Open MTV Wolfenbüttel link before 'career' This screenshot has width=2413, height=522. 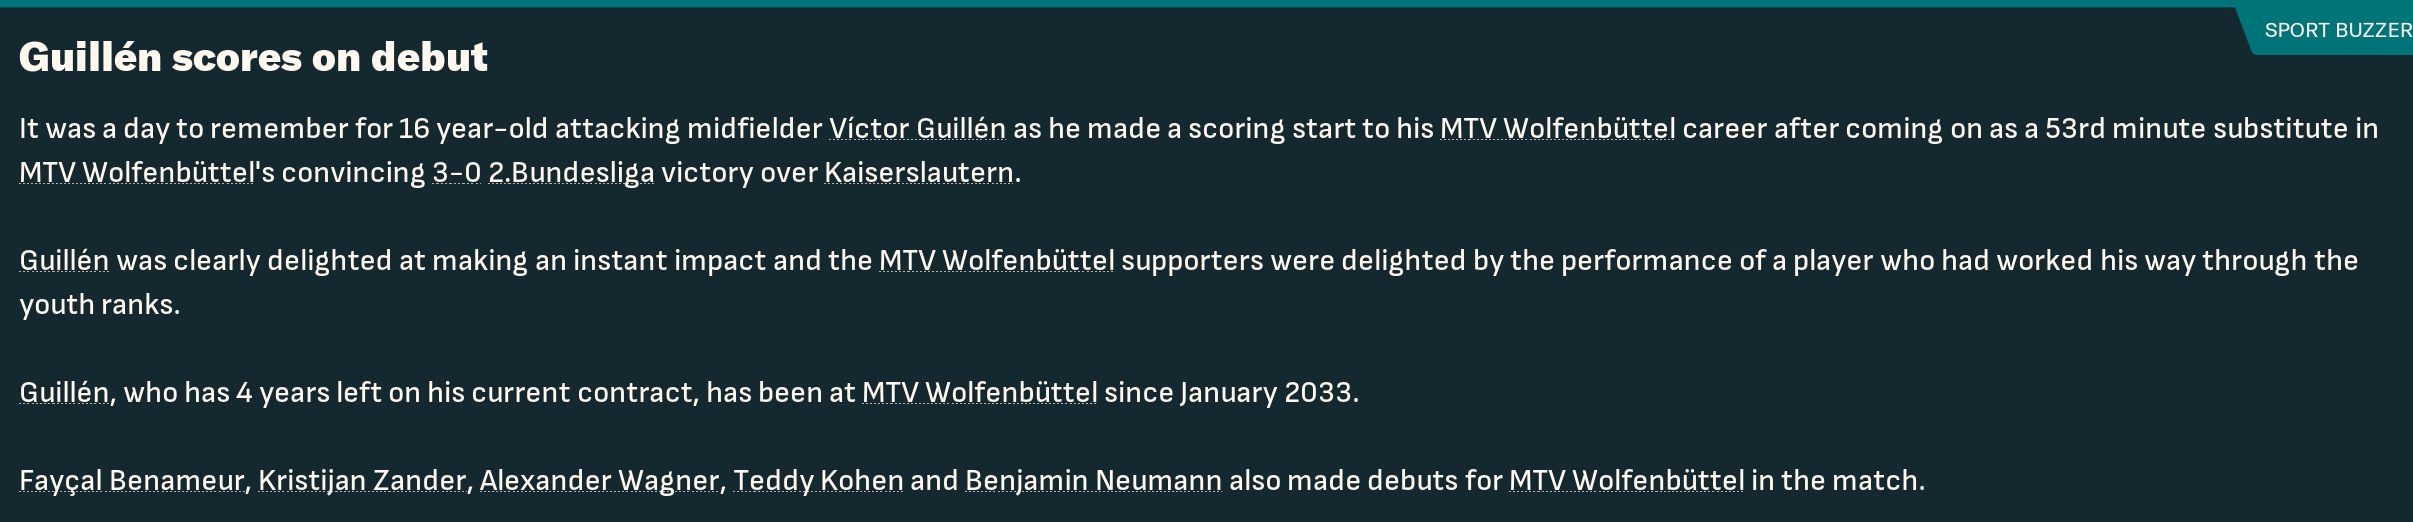[1557, 129]
